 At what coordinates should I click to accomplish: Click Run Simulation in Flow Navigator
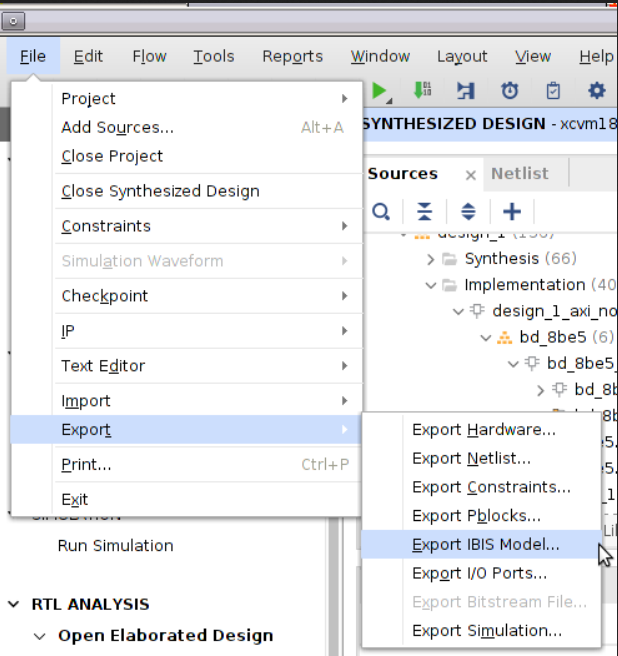[115, 546]
